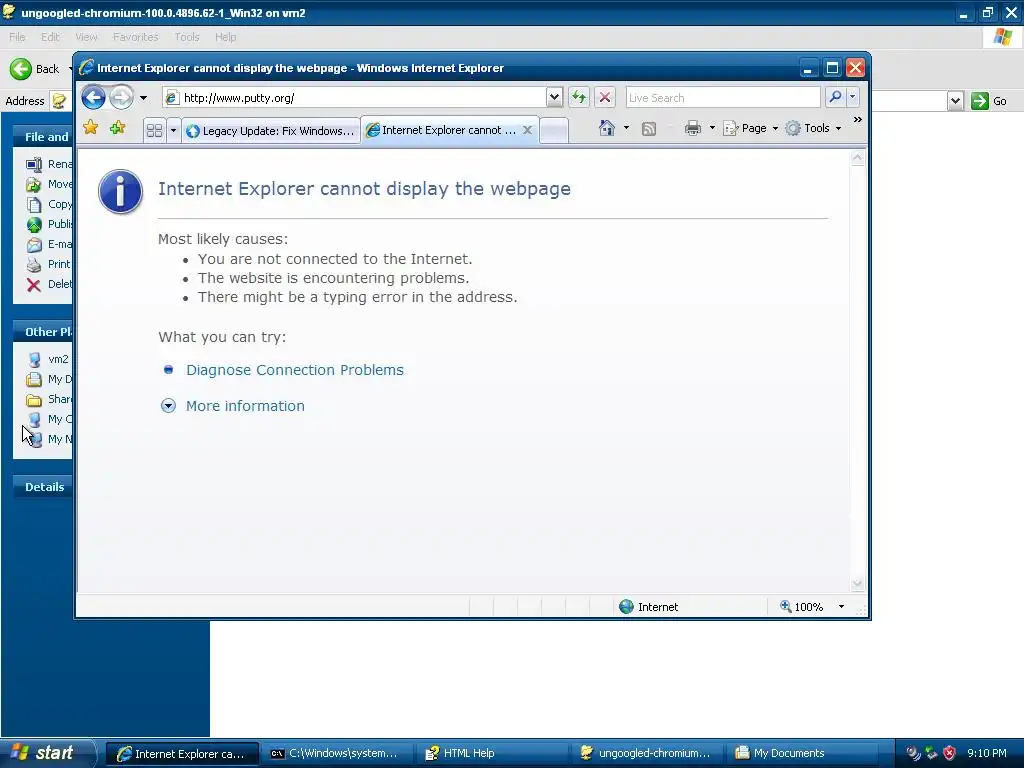Click Print this file icon
This screenshot has width=1024, height=768.
pyautogui.click(x=34, y=264)
